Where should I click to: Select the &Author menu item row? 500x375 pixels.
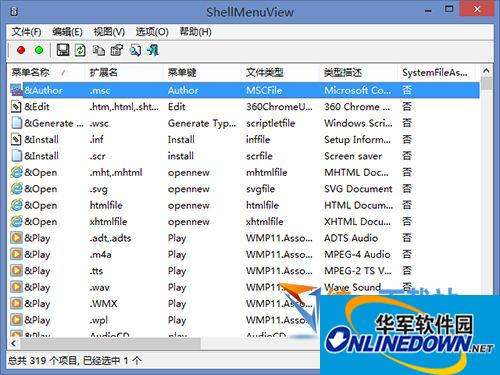click(245, 90)
